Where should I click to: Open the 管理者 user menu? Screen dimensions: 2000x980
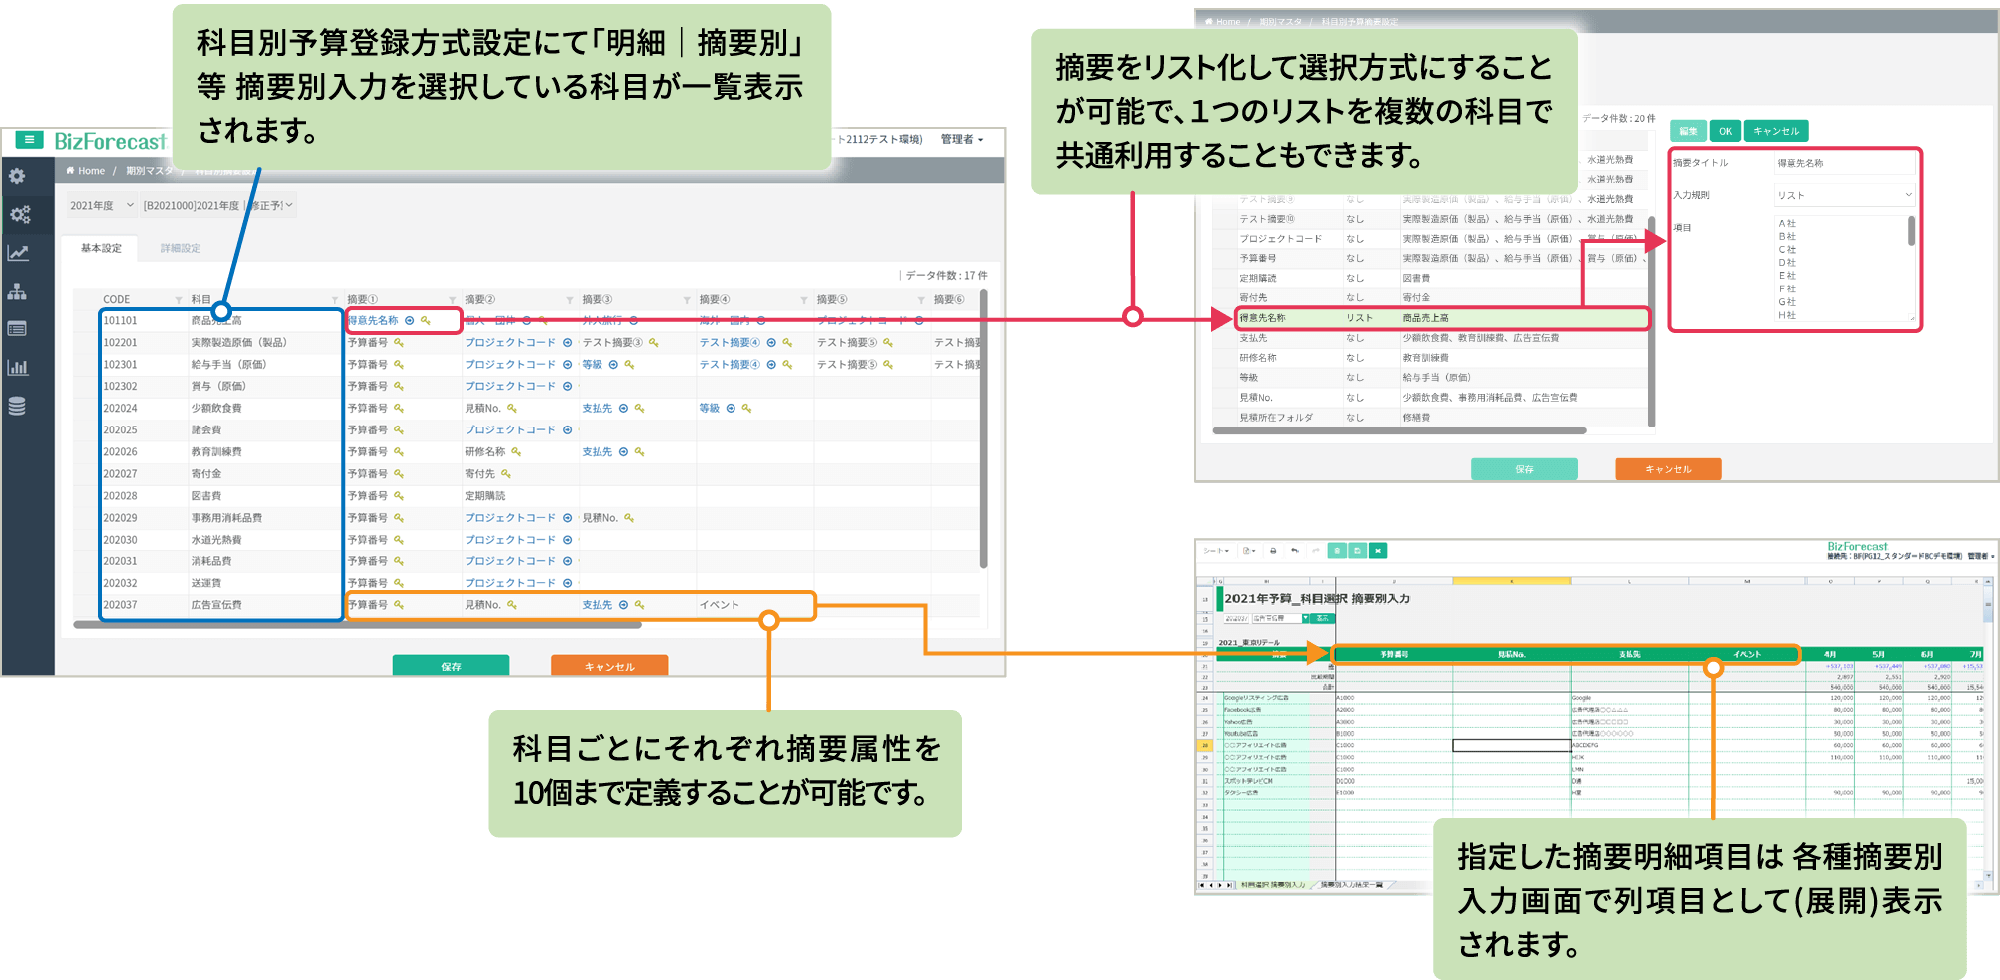pos(961,140)
